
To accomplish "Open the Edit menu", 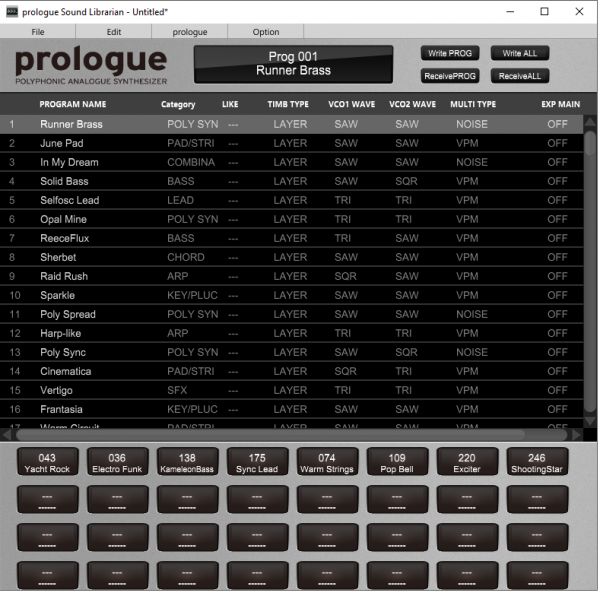I will 114,32.
